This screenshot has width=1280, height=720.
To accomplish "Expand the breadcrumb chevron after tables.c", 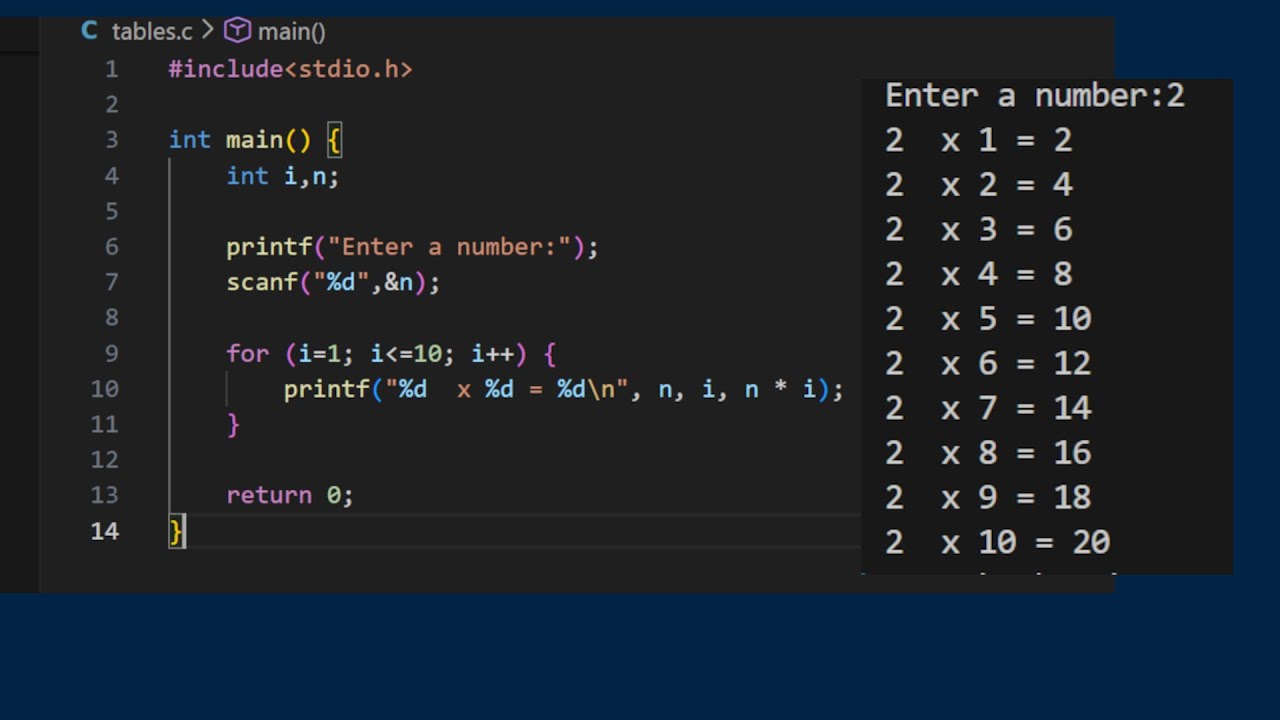I will (208, 31).
